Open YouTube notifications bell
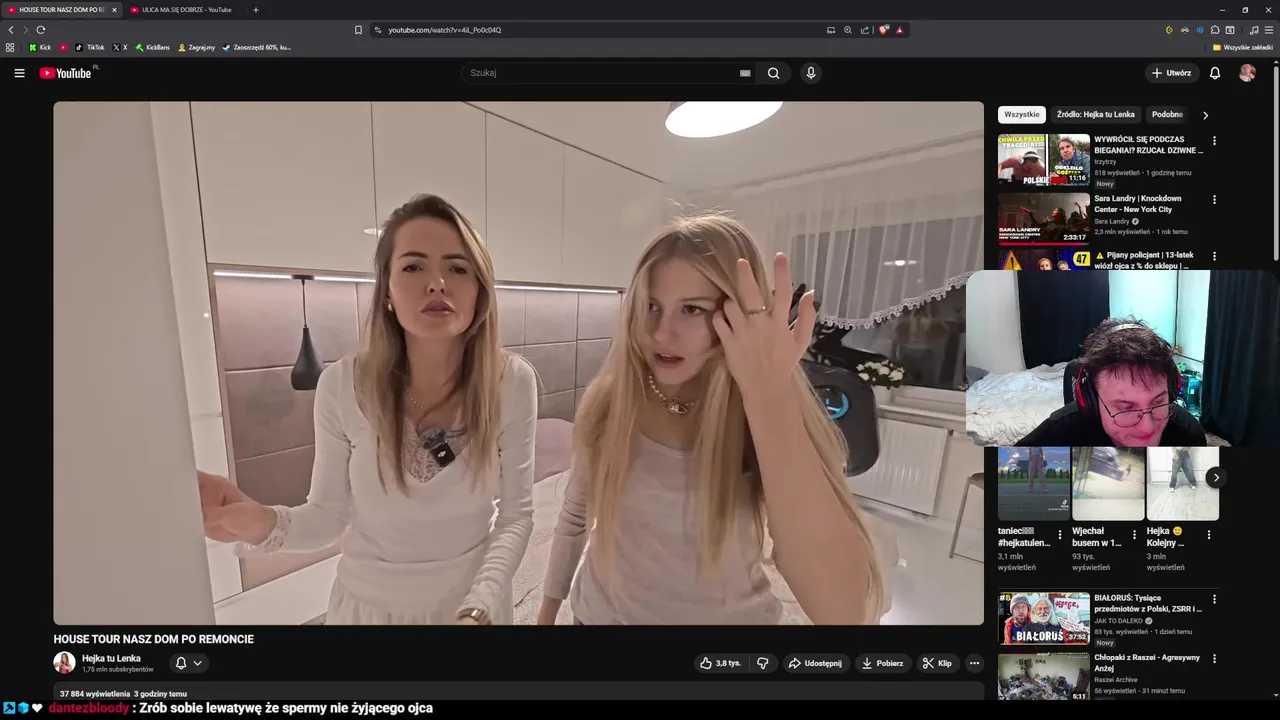This screenshot has height=720, width=1280. 1215,73
